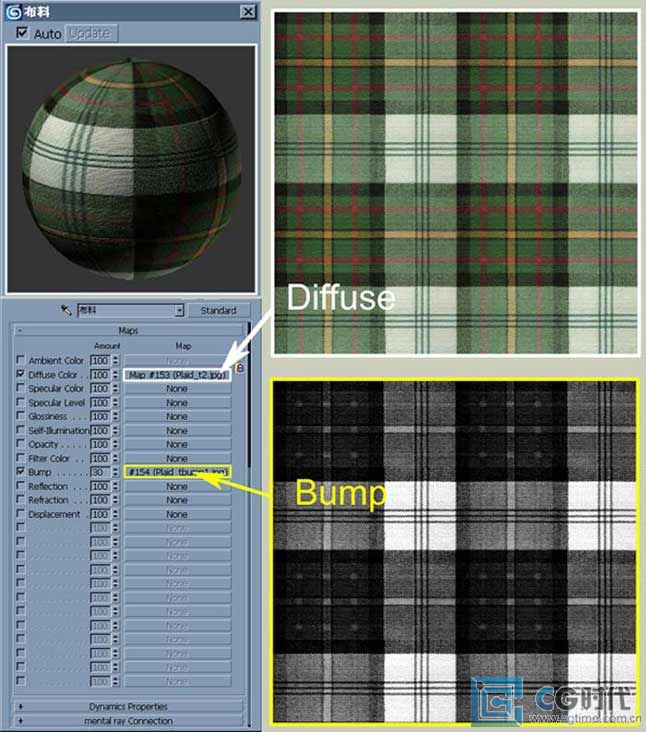
Task: Click the pick material eyedropper icon
Action: [x=66, y=310]
